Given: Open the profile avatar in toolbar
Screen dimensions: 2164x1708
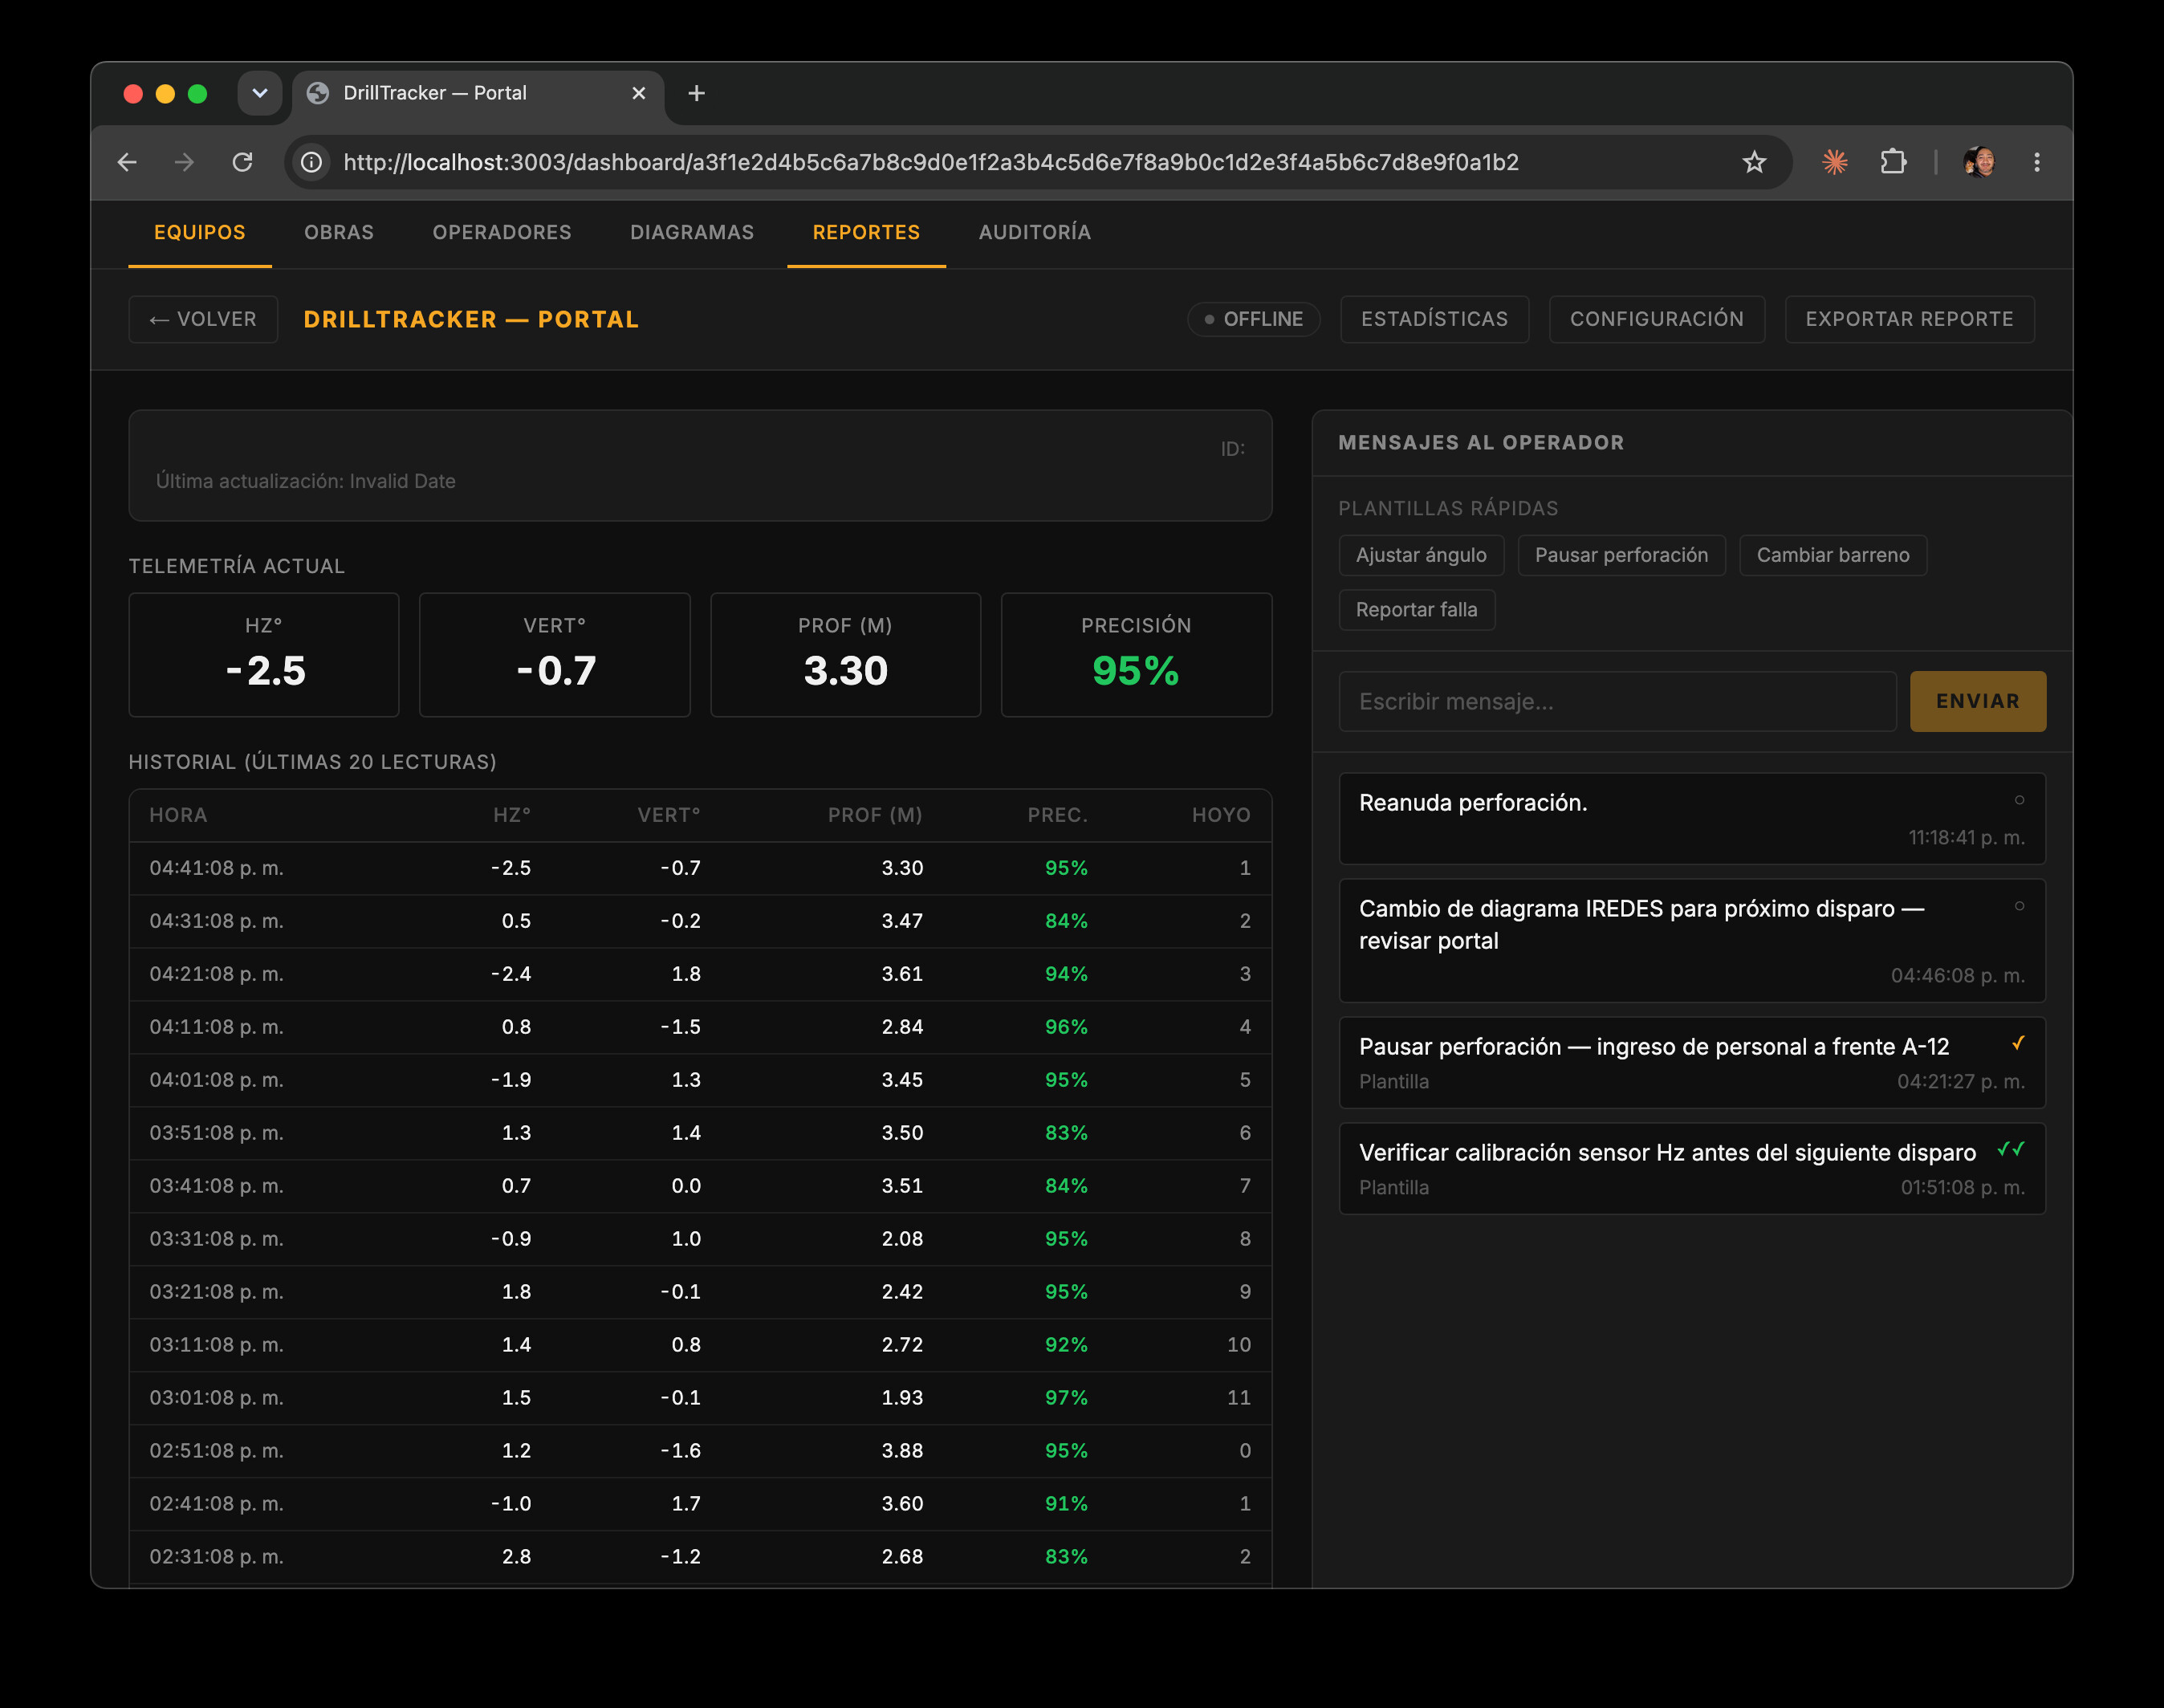Looking at the screenshot, I should coord(1979,162).
